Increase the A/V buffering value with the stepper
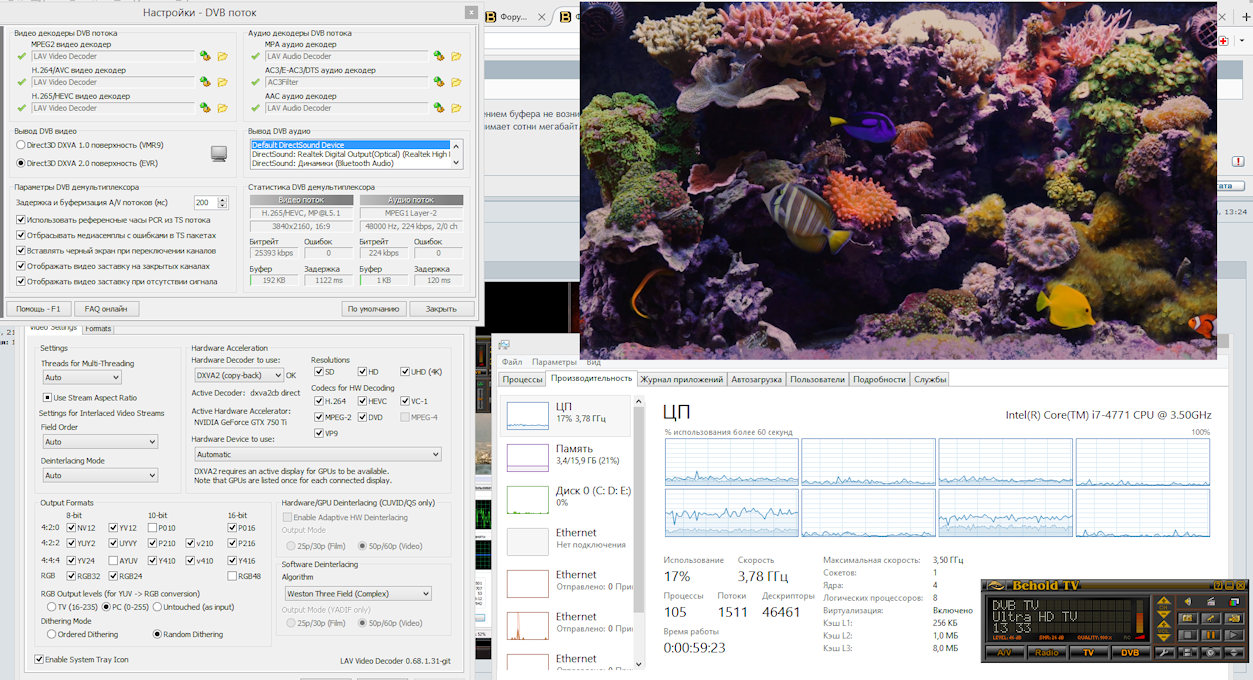The image size is (1253, 680). (x=223, y=199)
